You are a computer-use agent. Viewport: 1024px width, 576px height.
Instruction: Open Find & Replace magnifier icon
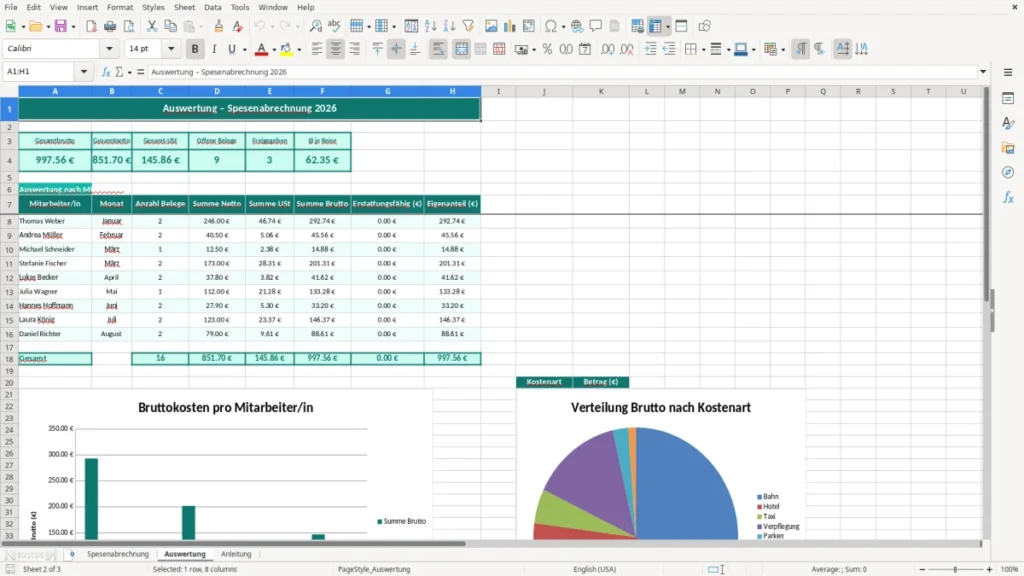coord(315,26)
